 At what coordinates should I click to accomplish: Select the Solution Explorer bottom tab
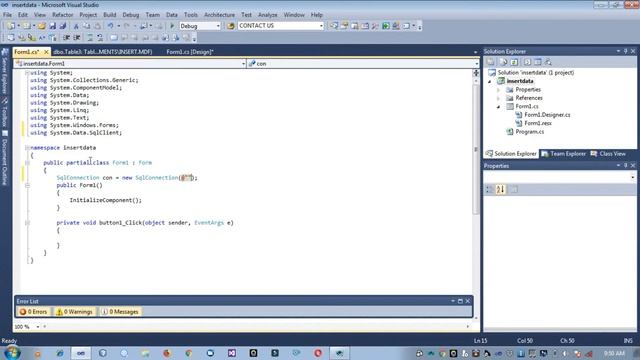pos(511,154)
